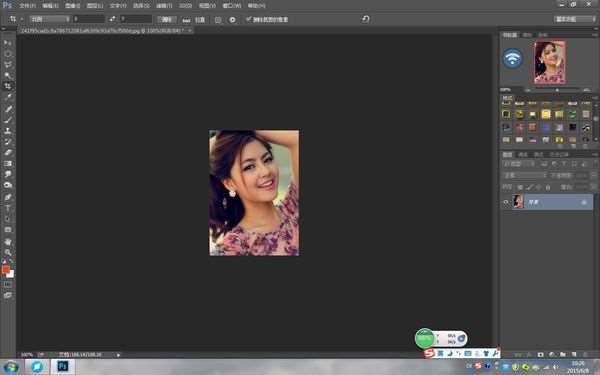Image resolution: width=600 pixels, height=375 pixels.
Task: Select the Dodge tool
Action: (x=8, y=185)
